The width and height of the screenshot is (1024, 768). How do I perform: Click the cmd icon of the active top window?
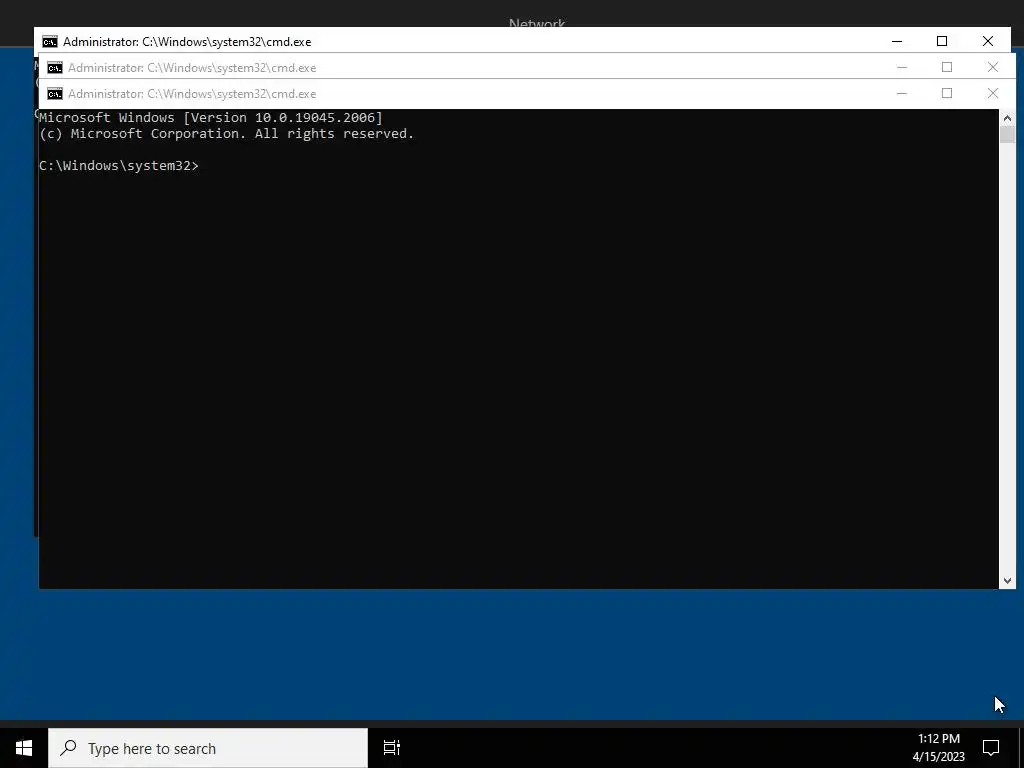[x=50, y=42]
